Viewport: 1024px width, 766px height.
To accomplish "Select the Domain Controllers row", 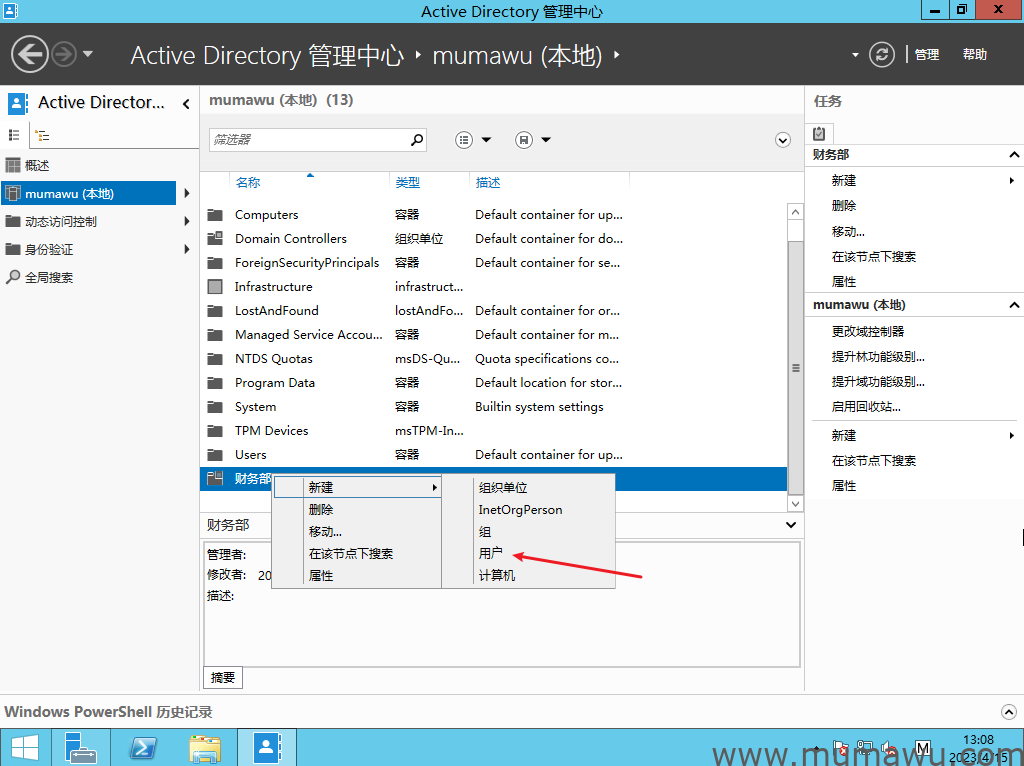I will click(x=493, y=239).
